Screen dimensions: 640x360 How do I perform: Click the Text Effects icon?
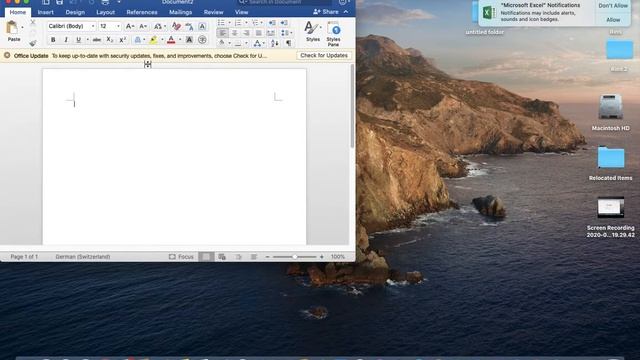pyautogui.click(x=138, y=40)
